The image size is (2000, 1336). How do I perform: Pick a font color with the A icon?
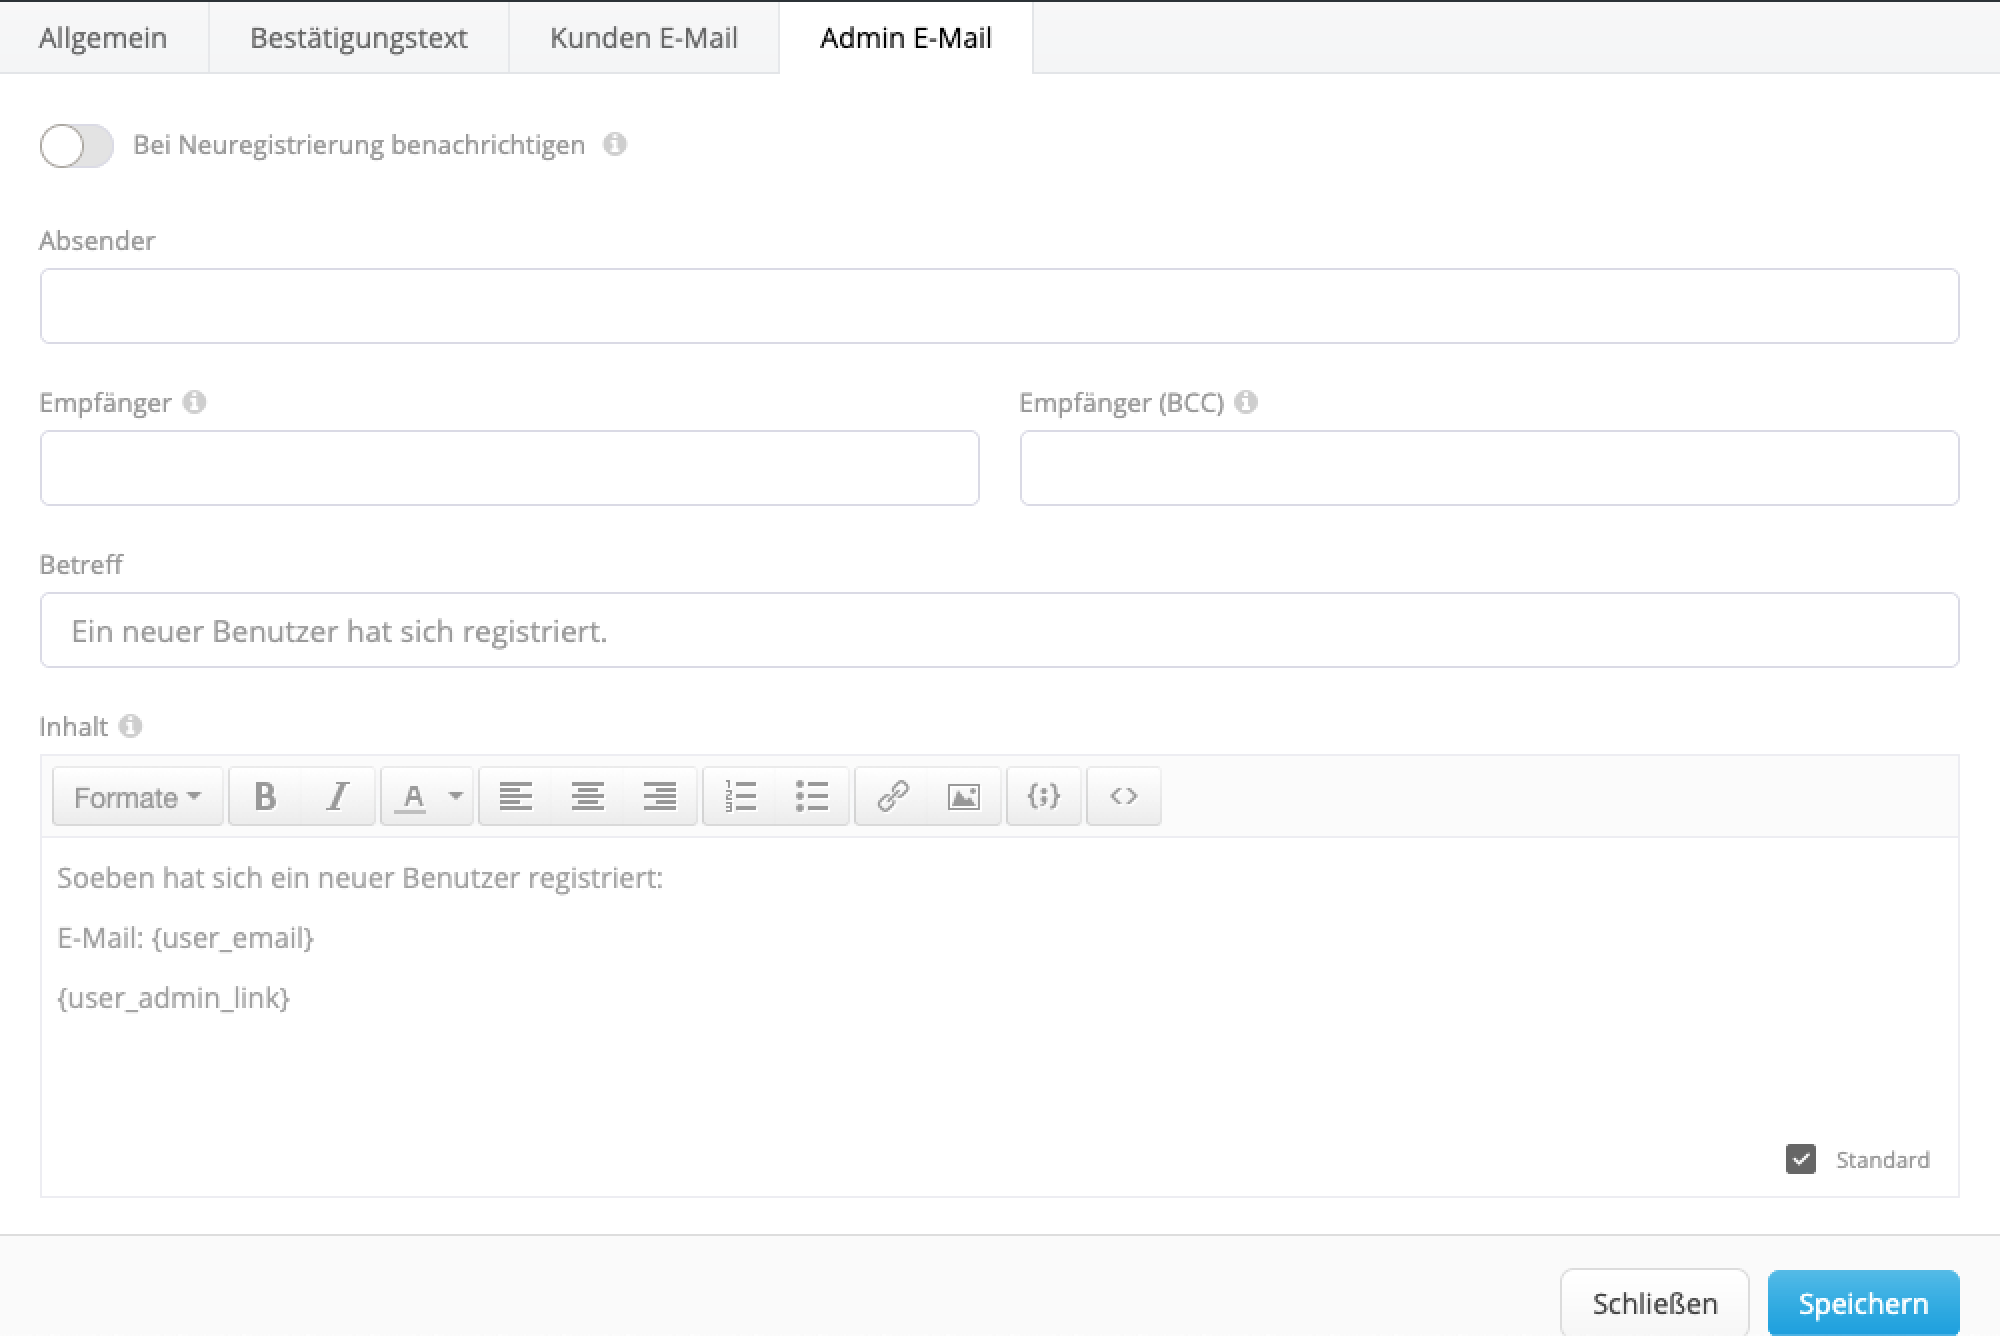click(413, 797)
